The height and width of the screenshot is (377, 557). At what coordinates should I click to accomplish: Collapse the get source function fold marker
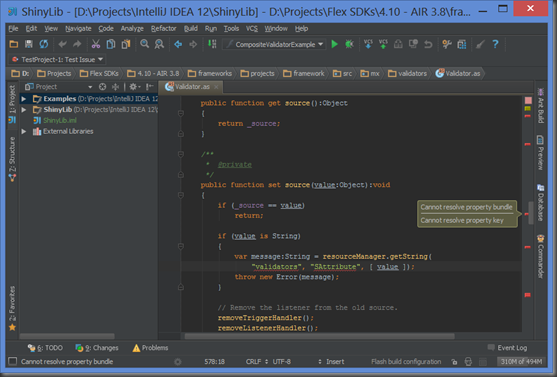(x=180, y=113)
